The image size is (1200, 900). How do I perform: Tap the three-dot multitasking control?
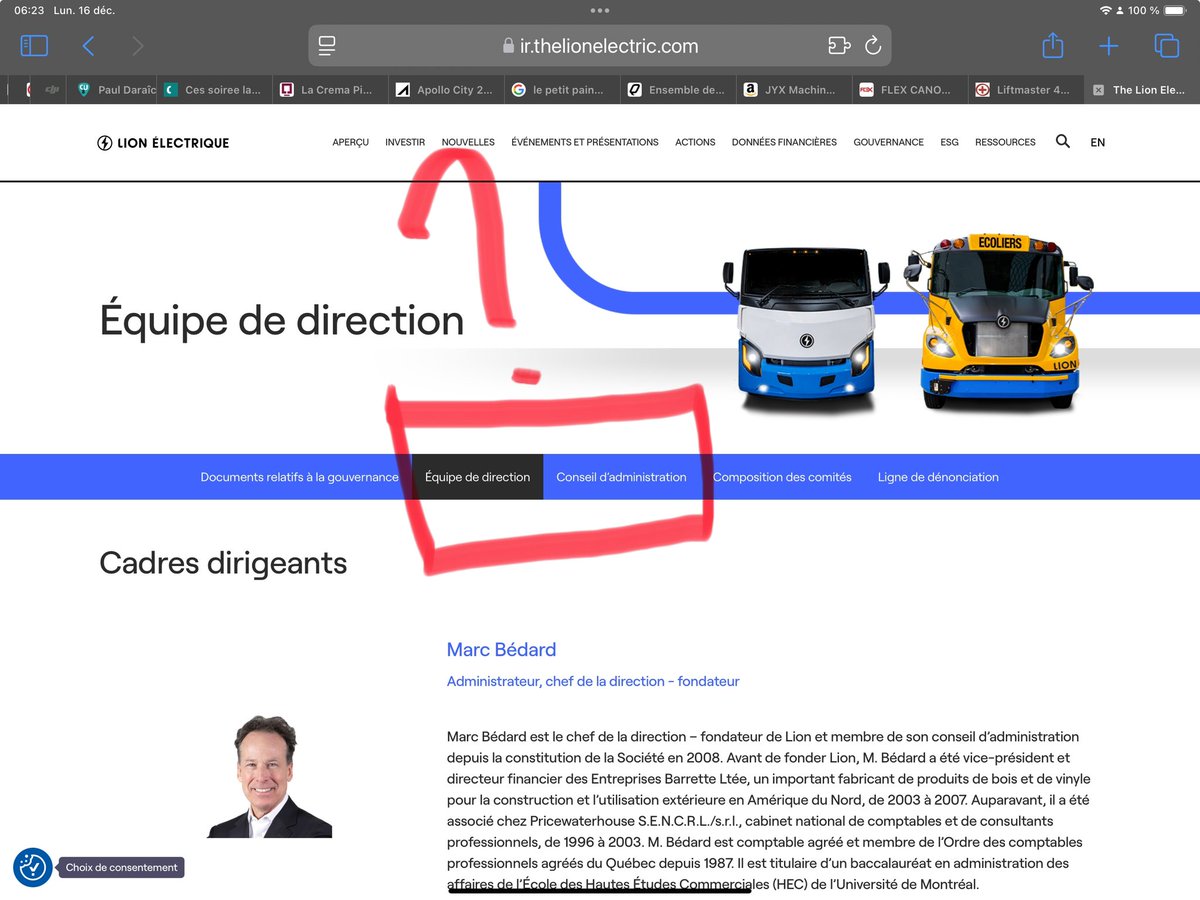coord(600,10)
